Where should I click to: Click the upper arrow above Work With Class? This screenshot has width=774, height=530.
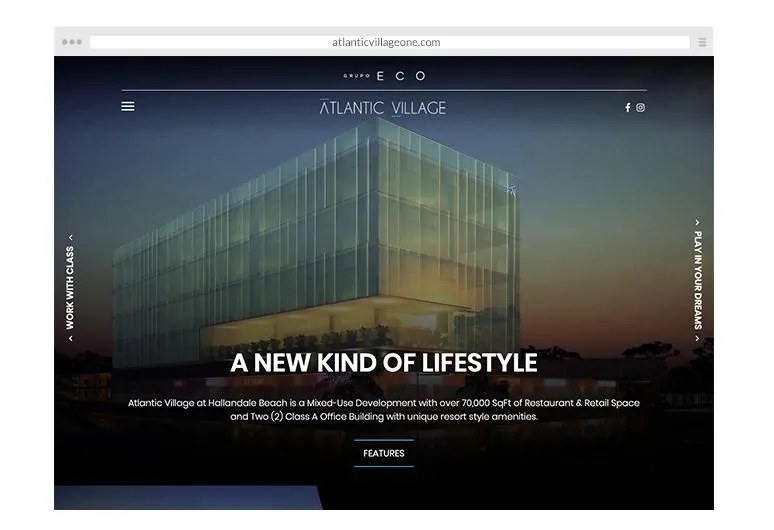71,238
